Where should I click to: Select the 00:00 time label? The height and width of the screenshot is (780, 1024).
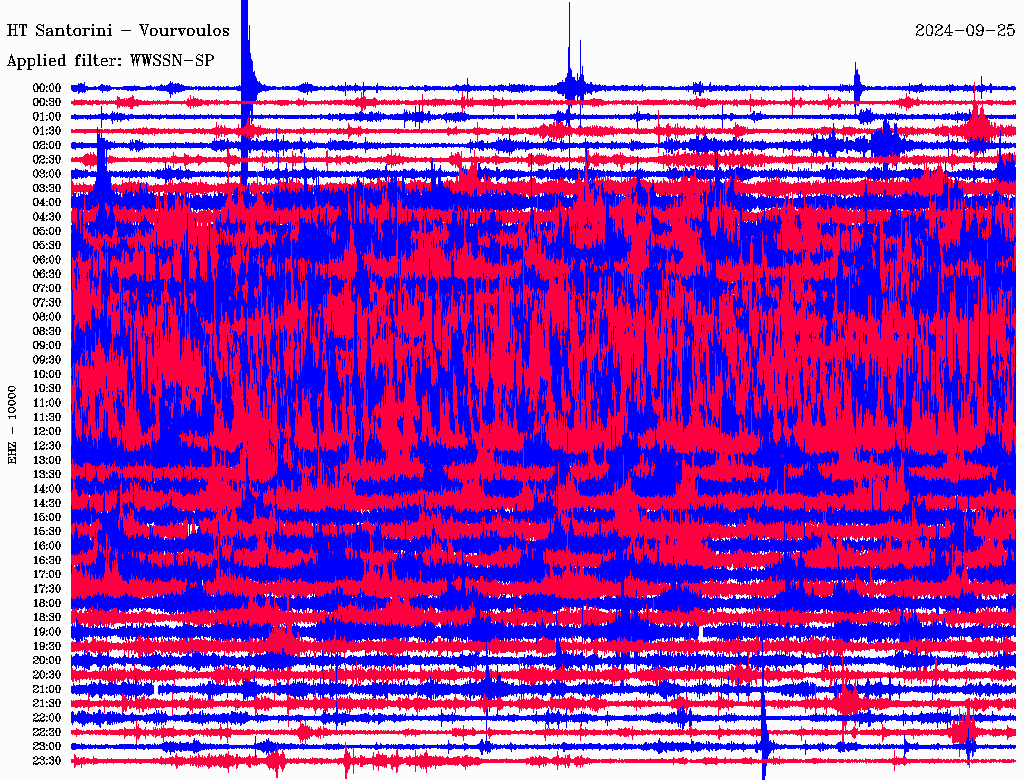(x=47, y=88)
